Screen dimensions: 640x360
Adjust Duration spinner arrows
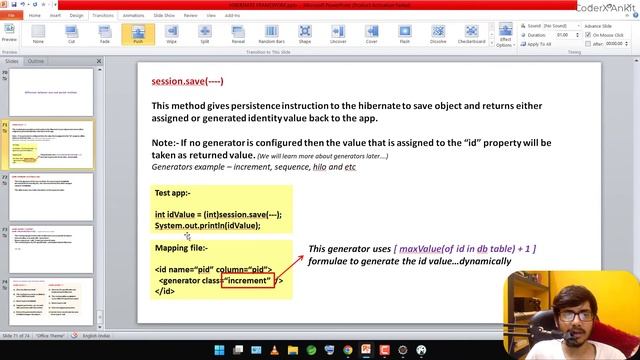click(x=577, y=35)
